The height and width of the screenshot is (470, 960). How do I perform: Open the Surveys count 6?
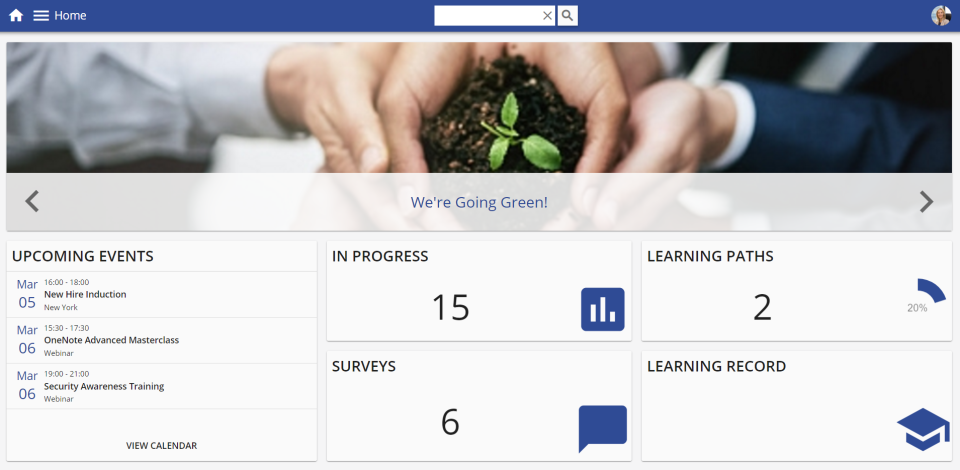pos(450,422)
